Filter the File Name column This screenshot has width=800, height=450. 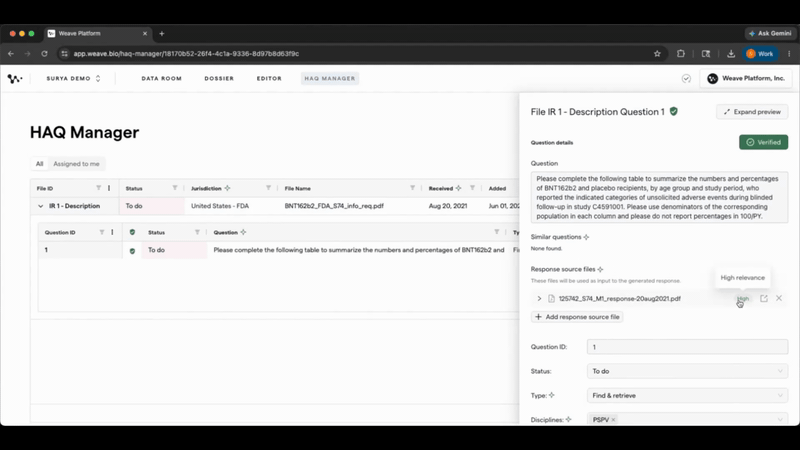pos(412,188)
